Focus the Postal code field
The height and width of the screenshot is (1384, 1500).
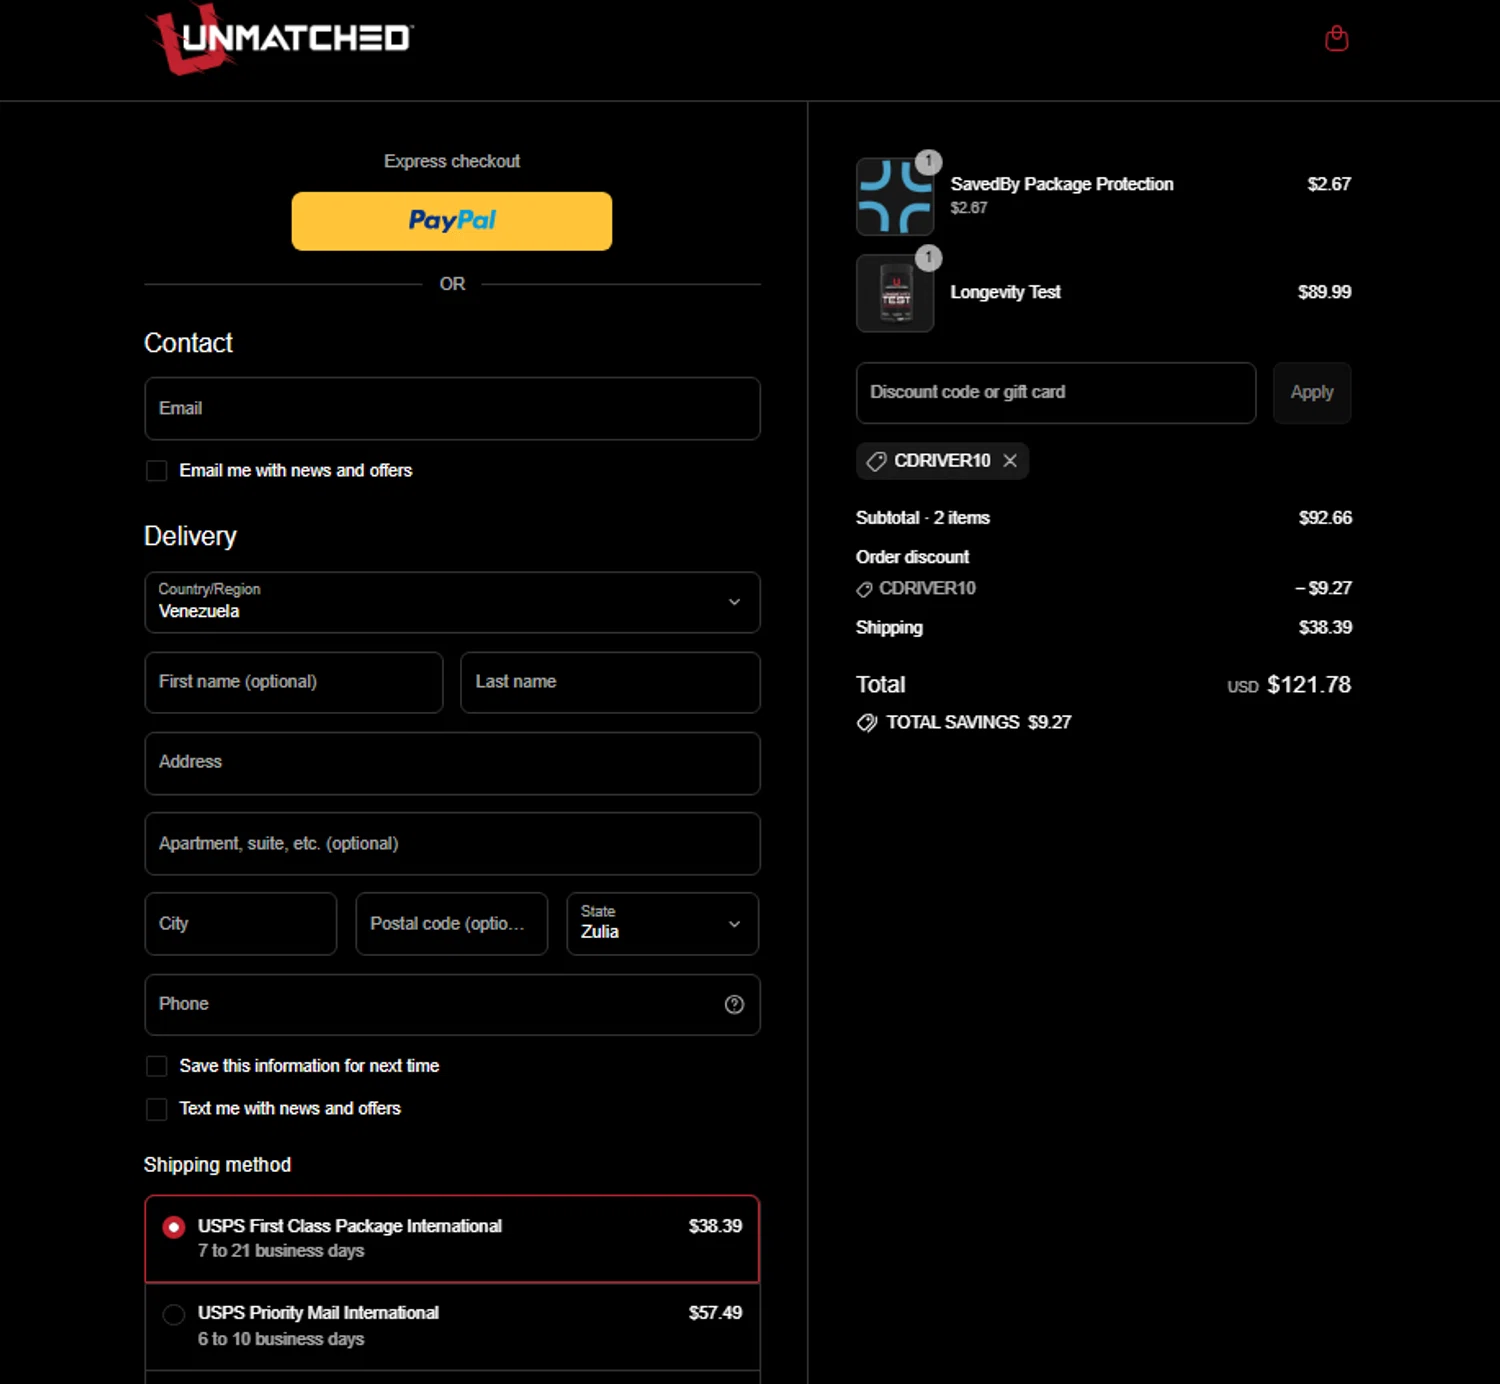pyautogui.click(x=452, y=923)
